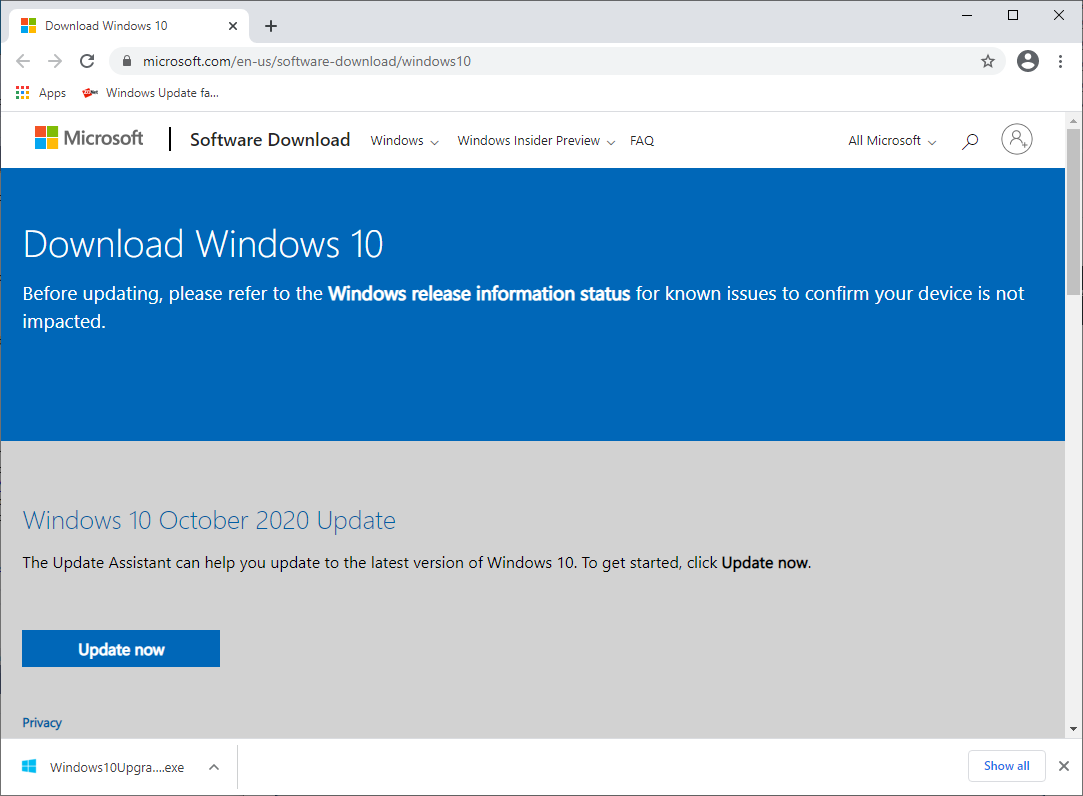The height and width of the screenshot is (796, 1083).
Task: Click the padlock site info icon
Action: pyautogui.click(x=126, y=61)
